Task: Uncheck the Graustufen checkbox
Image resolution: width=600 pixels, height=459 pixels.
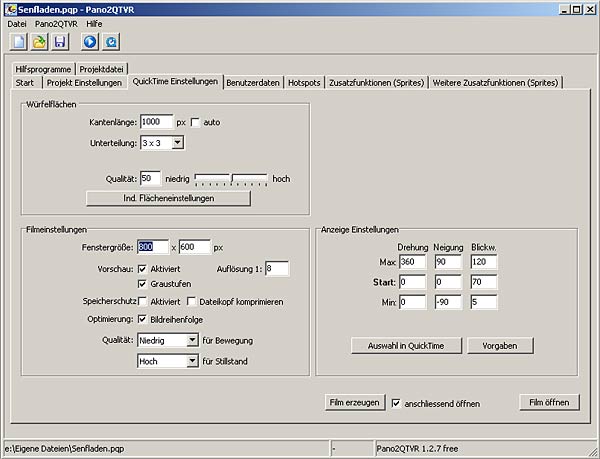Action: coord(144,283)
